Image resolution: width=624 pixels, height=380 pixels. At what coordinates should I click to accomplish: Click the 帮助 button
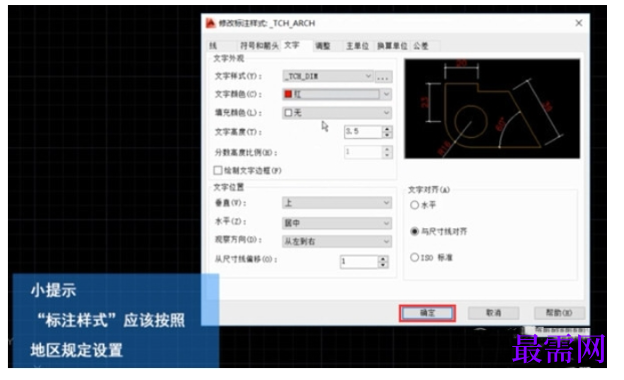(x=559, y=313)
